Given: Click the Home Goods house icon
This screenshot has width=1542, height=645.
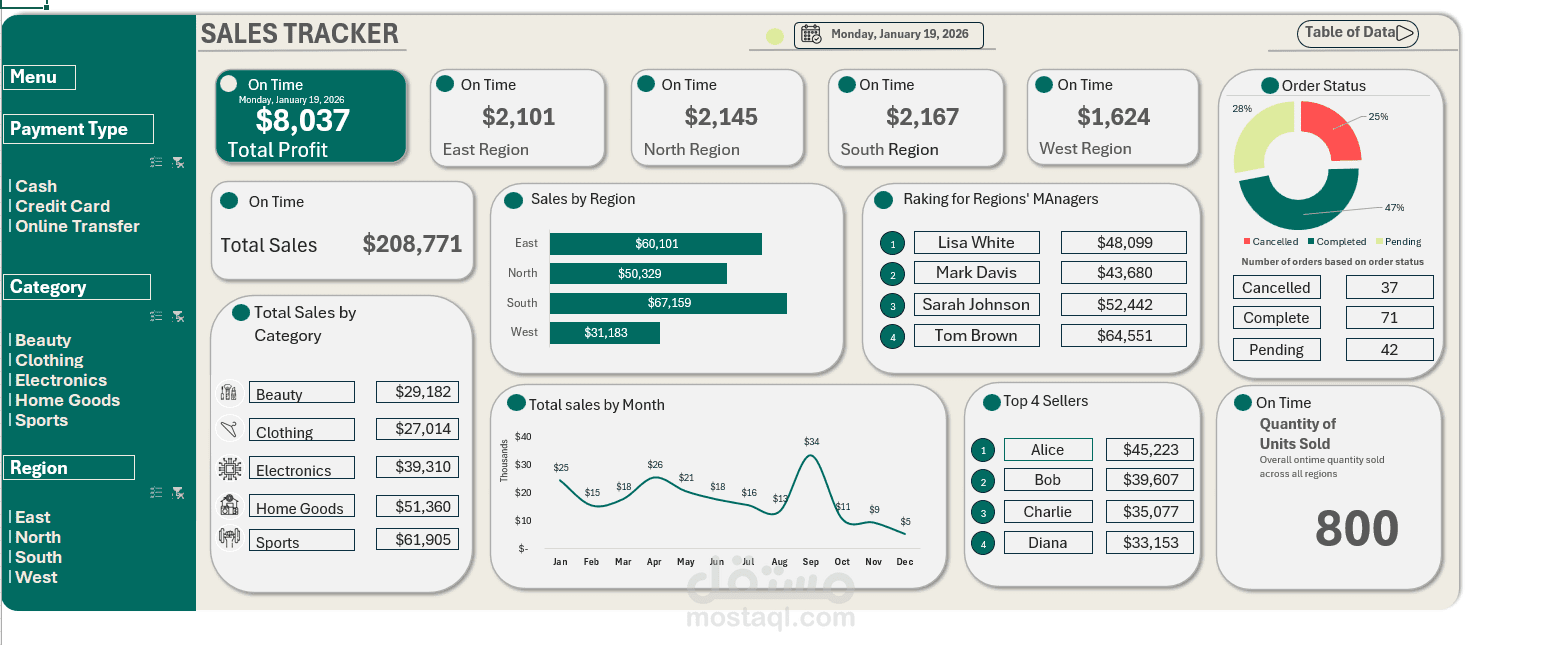Looking at the screenshot, I should click(229, 505).
